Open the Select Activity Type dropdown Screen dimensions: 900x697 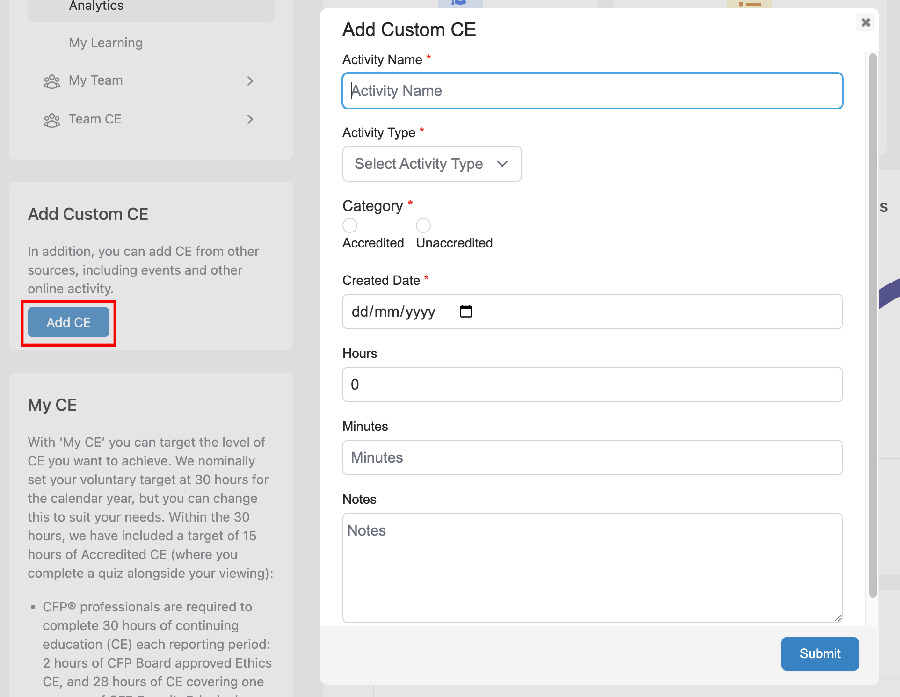[x=431, y=164]
